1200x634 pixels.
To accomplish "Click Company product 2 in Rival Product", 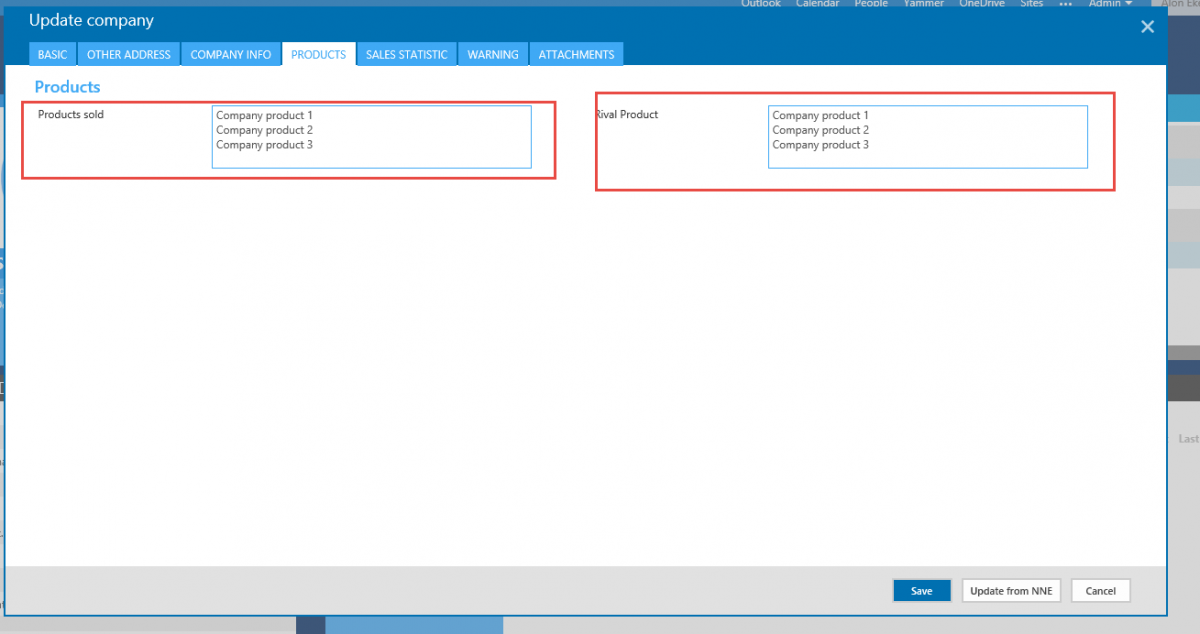I will coord(820,130).
